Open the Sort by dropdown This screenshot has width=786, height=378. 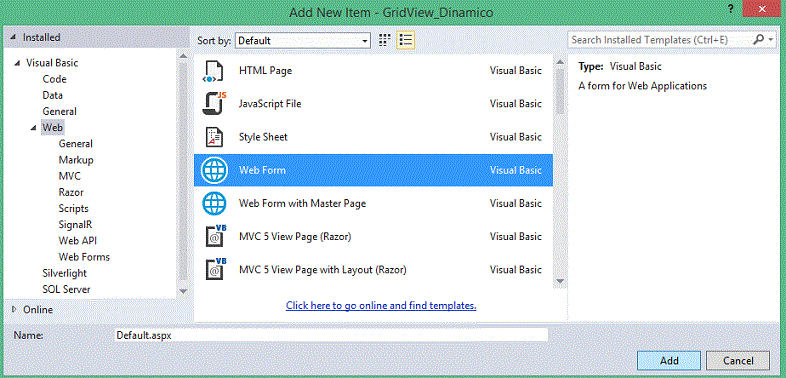pyautogui.click(x=303, y=41)
